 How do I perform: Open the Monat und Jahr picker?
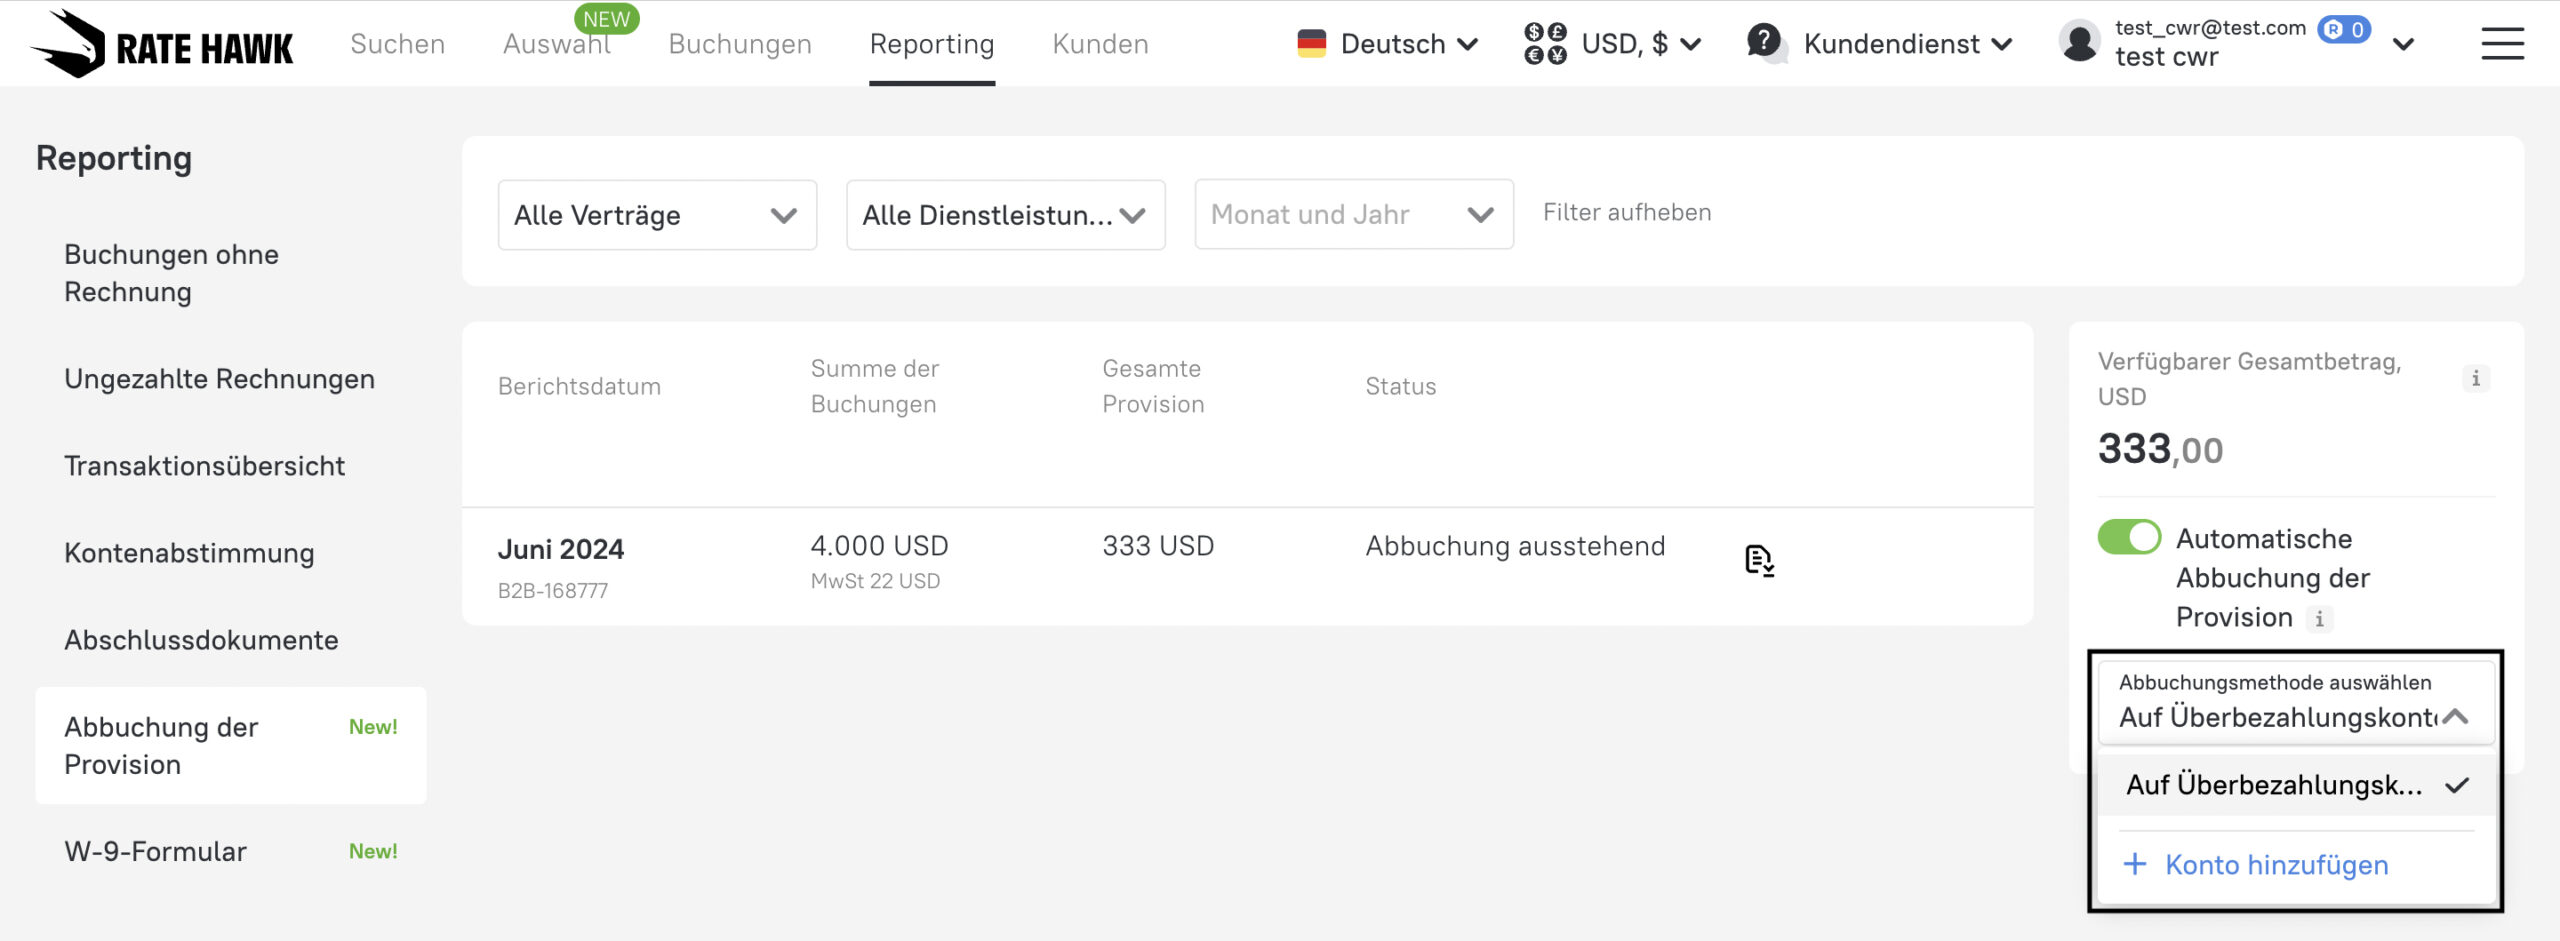1352,215
